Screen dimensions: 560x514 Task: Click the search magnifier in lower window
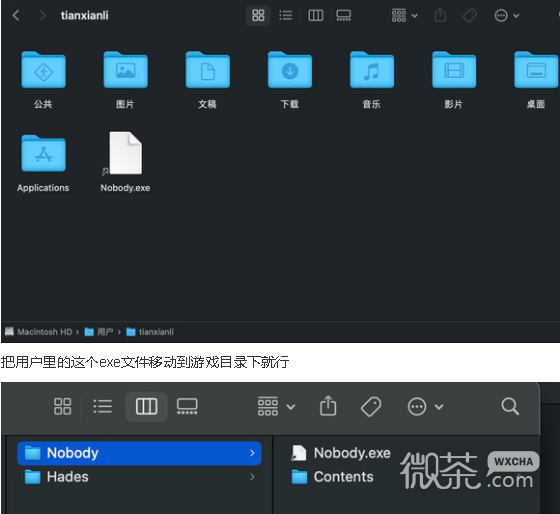(x=510, y=406)
